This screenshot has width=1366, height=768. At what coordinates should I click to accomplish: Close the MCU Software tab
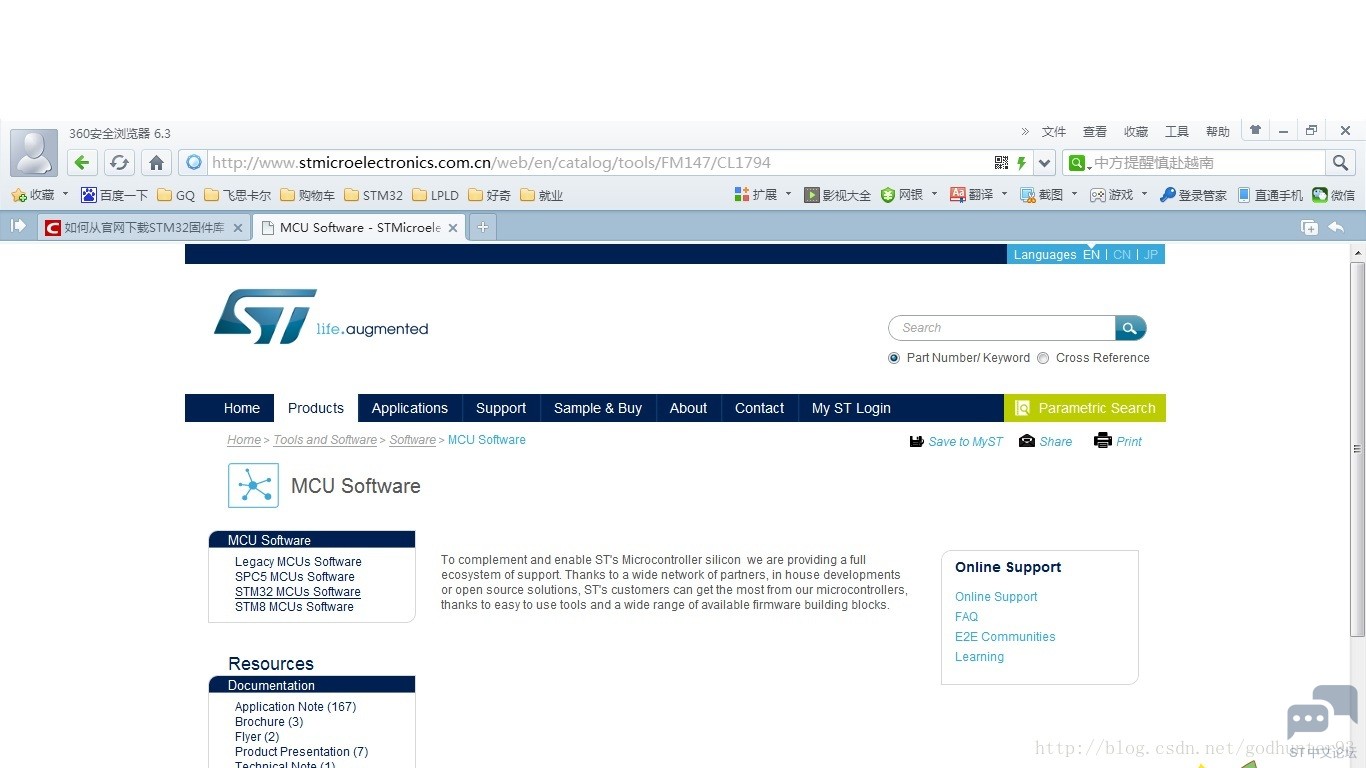tap(453, 228)
